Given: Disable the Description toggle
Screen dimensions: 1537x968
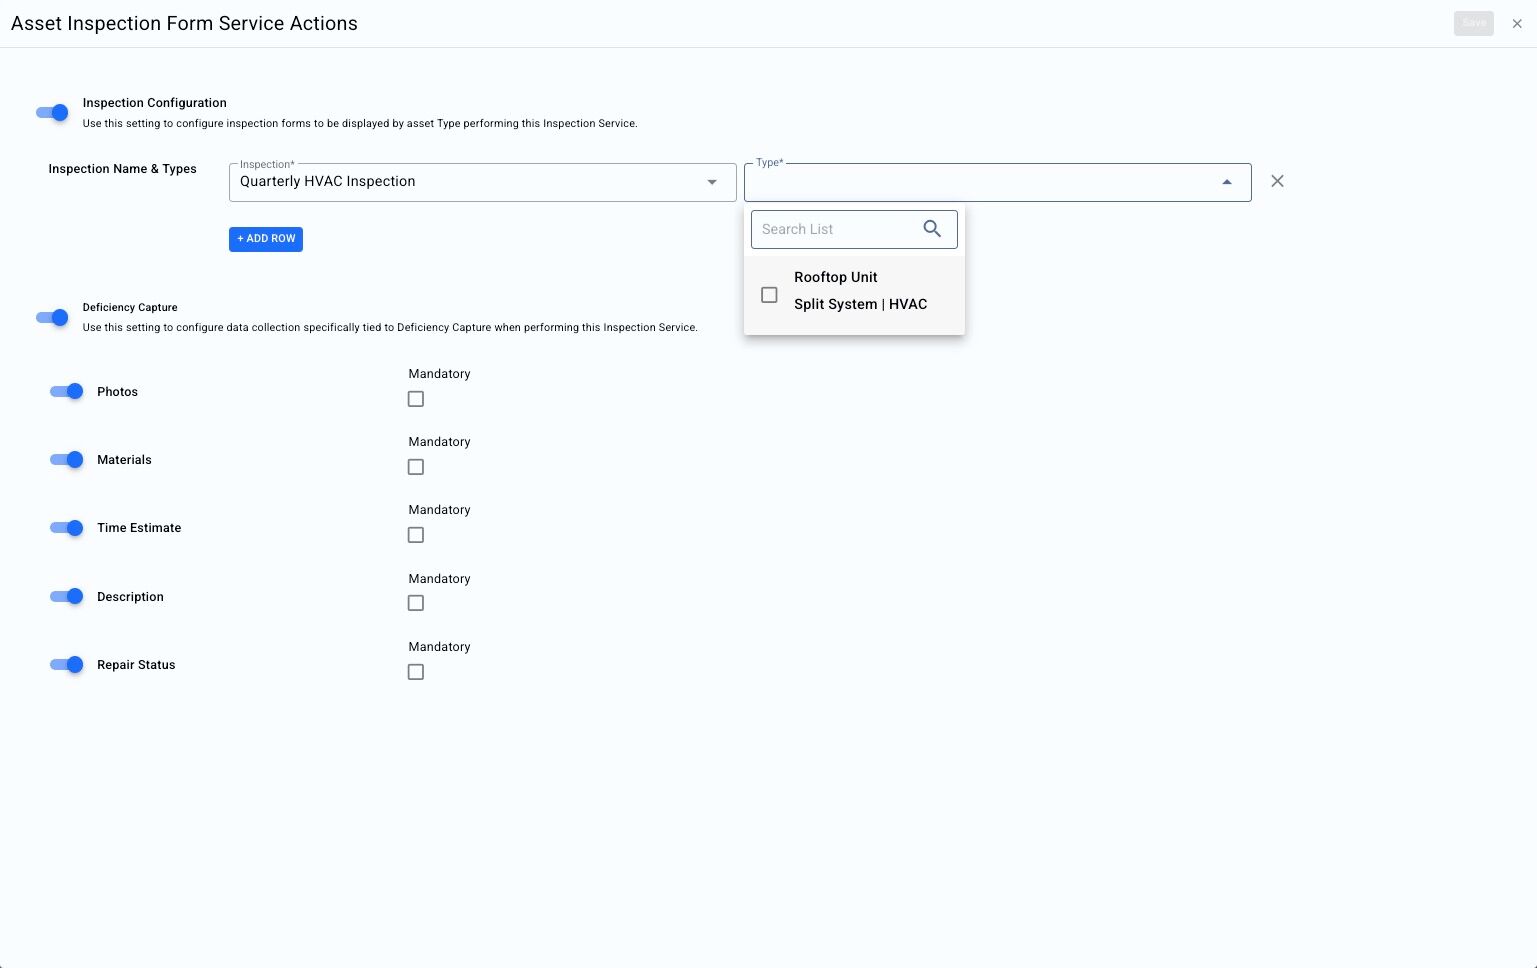Looking at the screenshot, I should pyautogui.click(x=67, y=596).
